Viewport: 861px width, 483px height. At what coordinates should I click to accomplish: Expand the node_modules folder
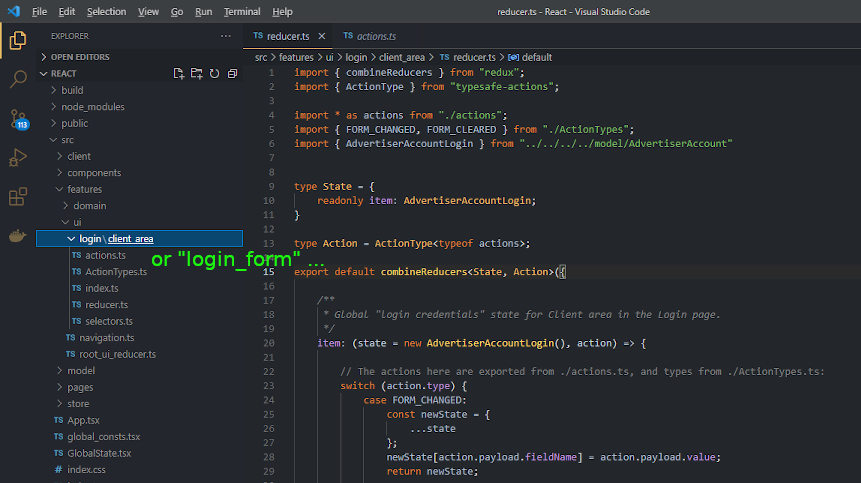93,106
